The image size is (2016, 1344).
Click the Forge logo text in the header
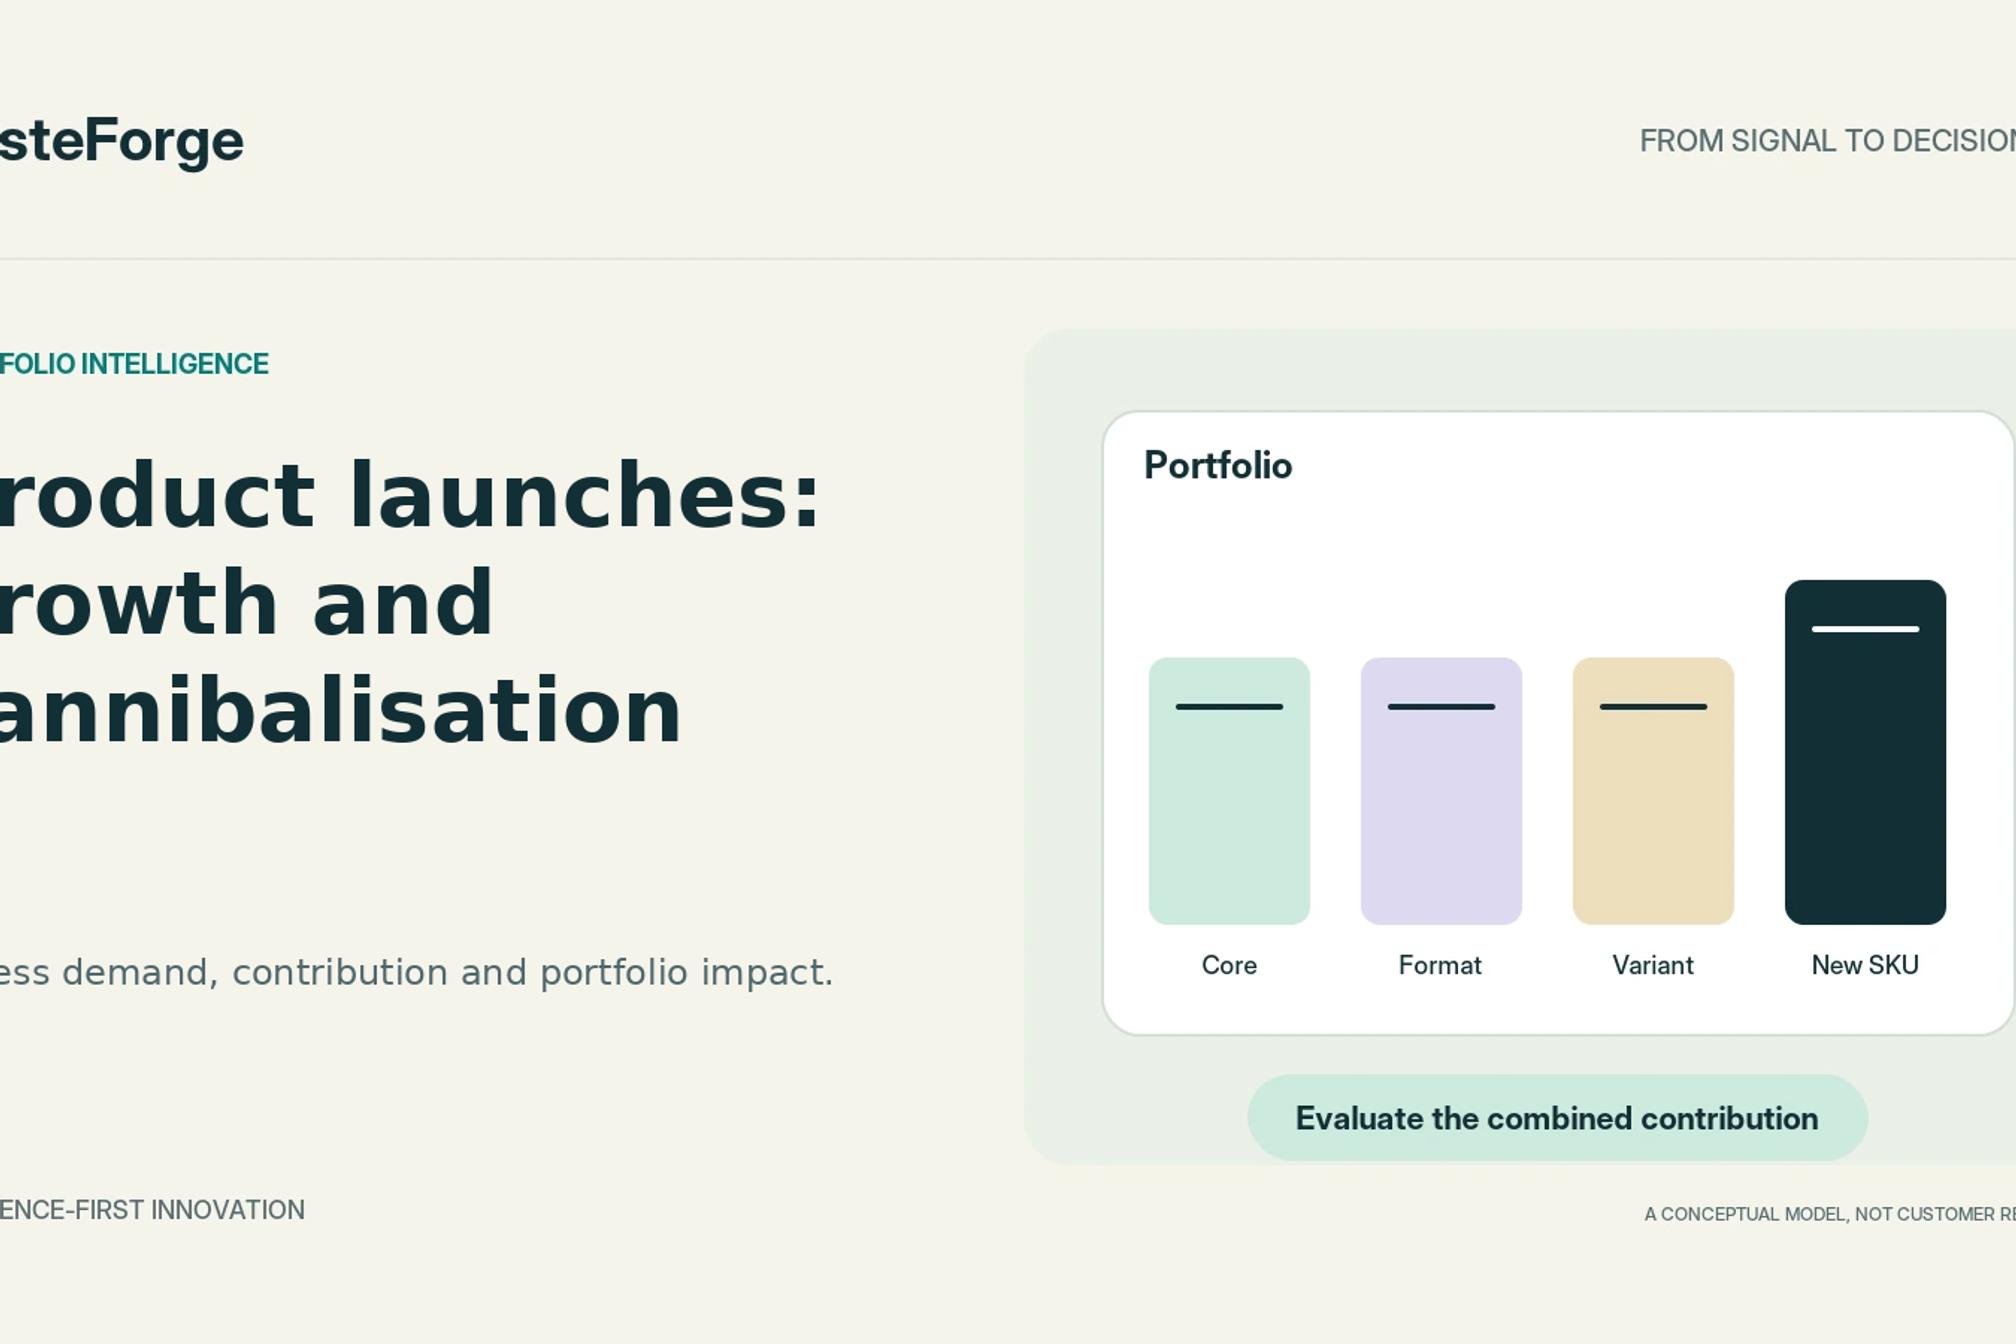pos(121,141)
